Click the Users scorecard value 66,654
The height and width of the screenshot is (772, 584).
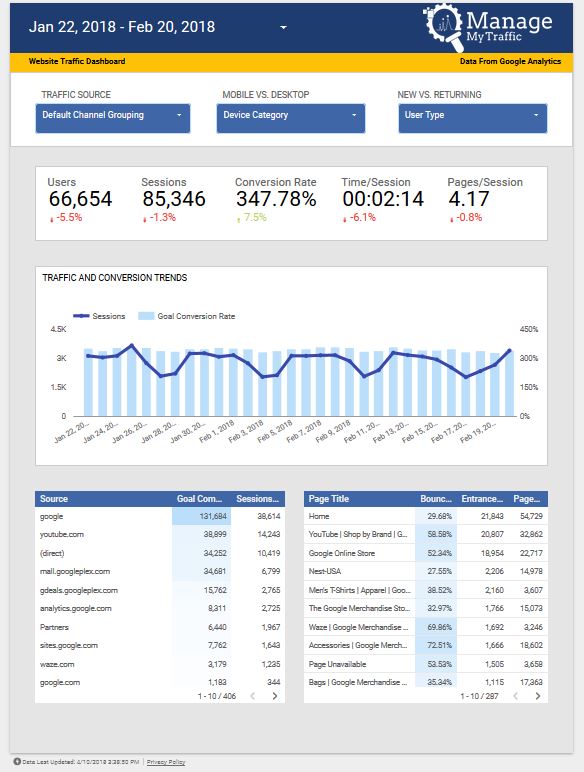pyautogui.click(x=80, y=199)
